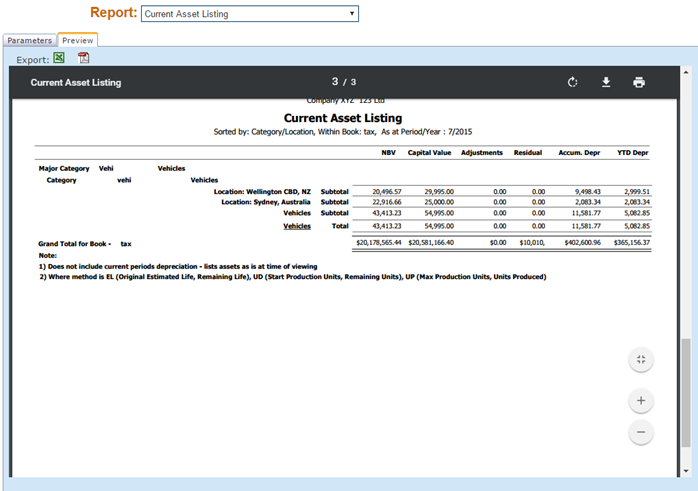The height and width of the screenshot is (491, 698).
Task: Export report to Excel
Action: coord(59,58)
